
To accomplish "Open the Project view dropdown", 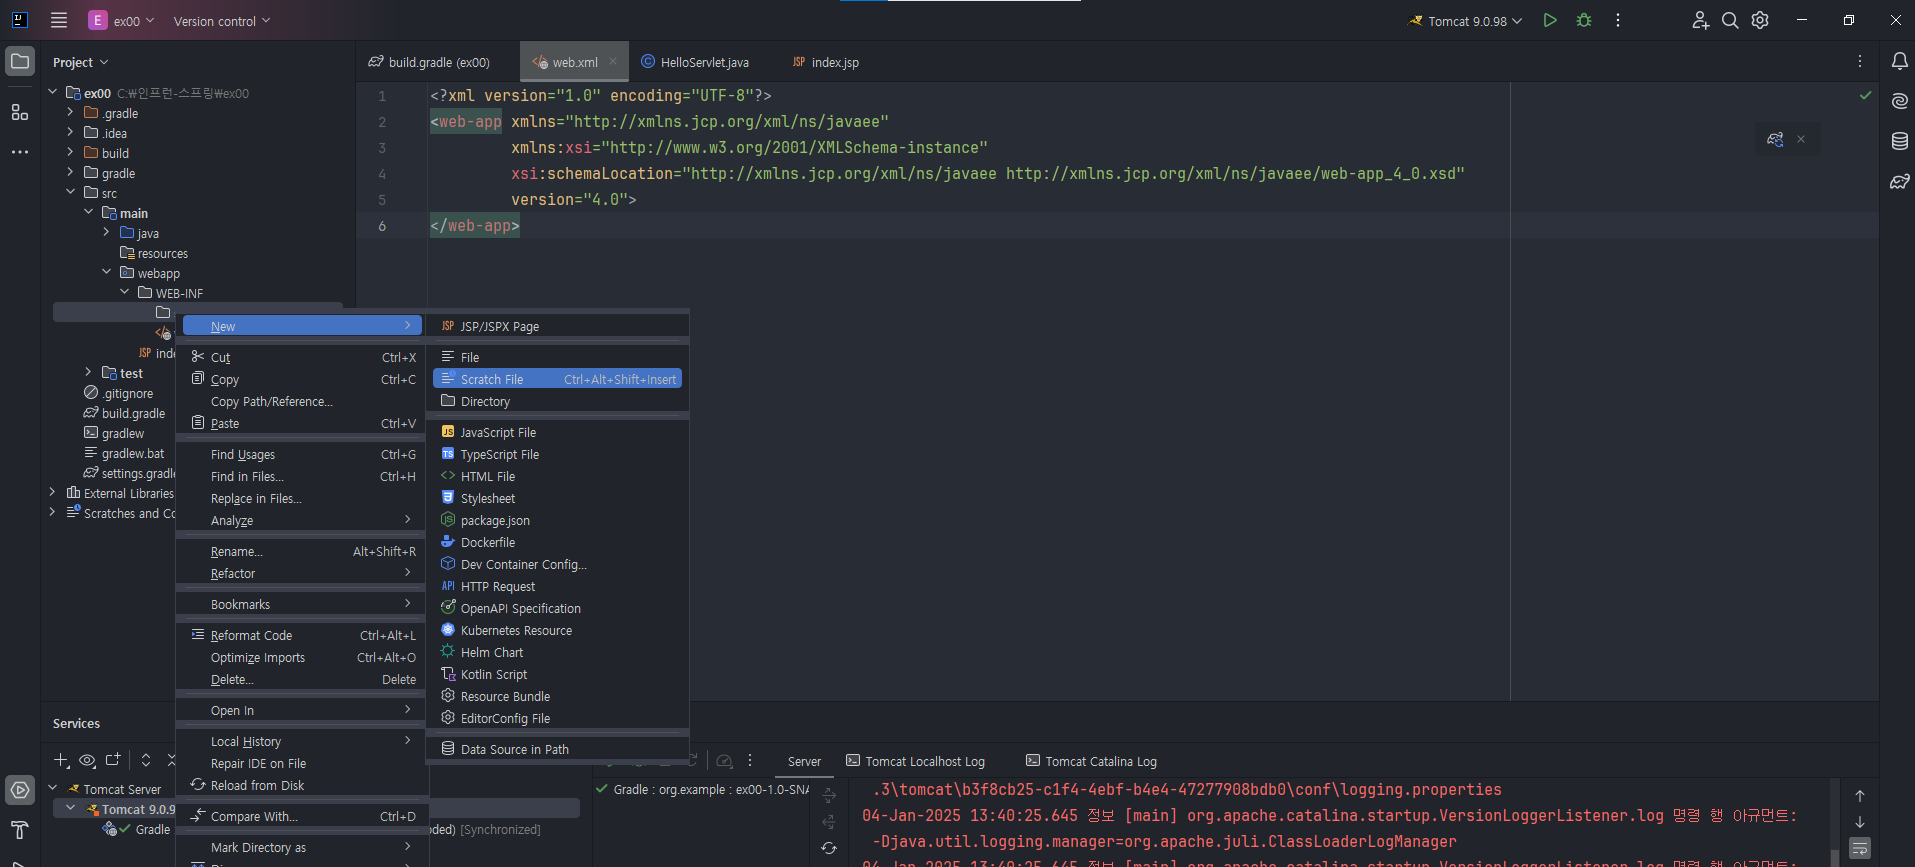I will (81, 62).
